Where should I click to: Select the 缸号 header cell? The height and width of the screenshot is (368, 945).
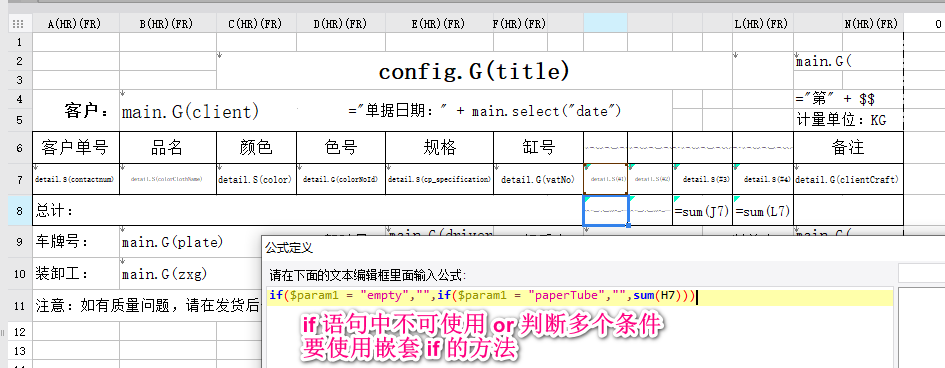[538, 148]
